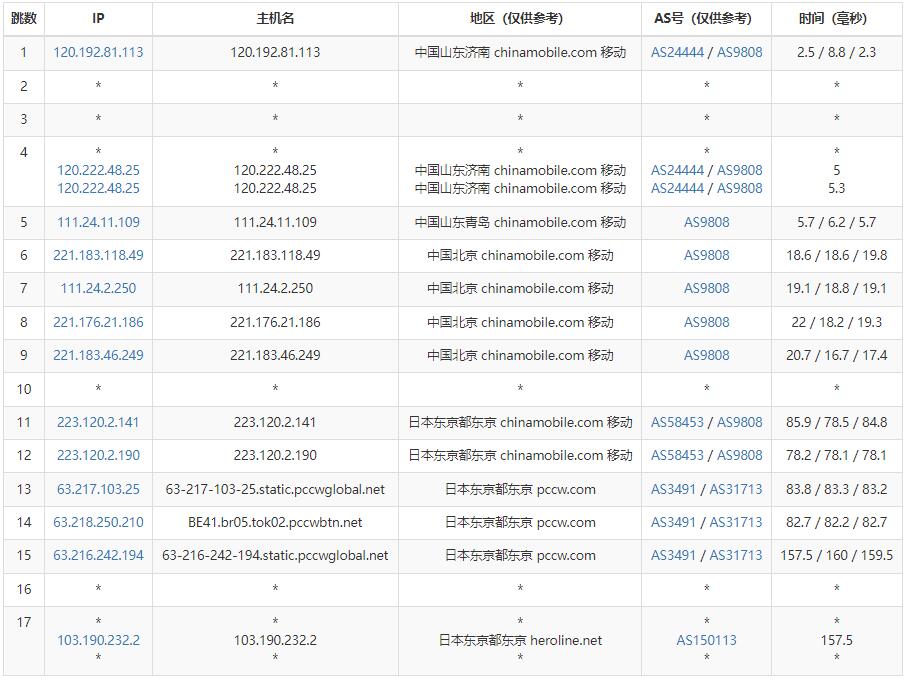908x680 pixels.
Task: Click time value 83.8 / 83.3 / 83.2
Action: [836, 489]
